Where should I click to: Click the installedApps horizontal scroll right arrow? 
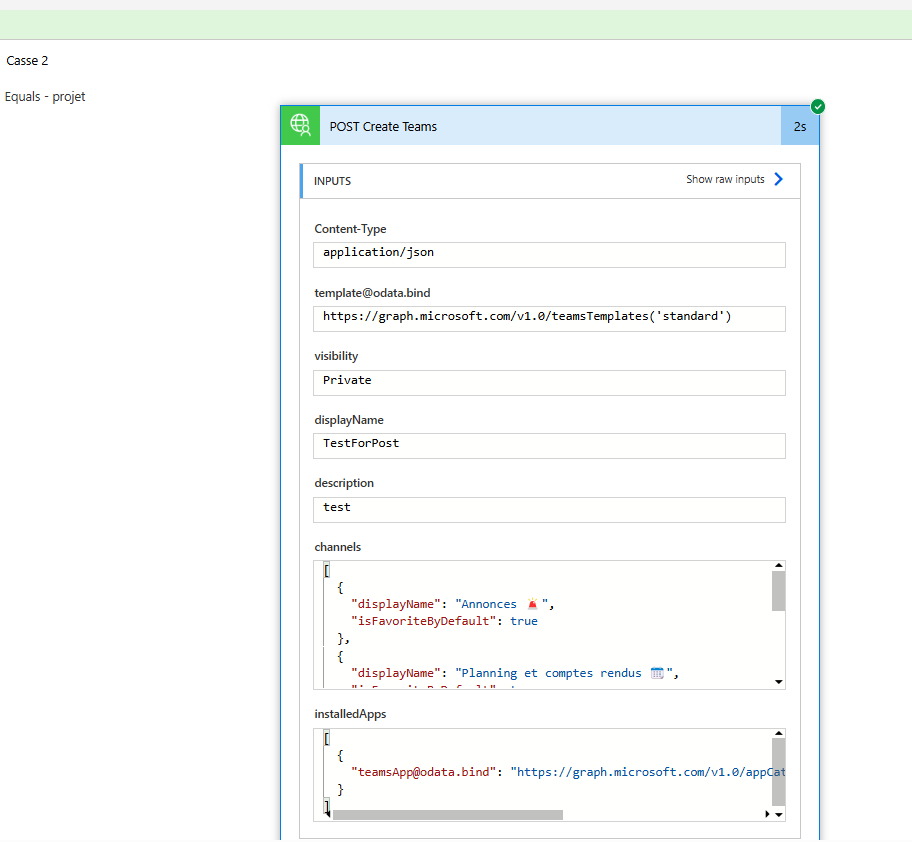click(x=767, y=814)
